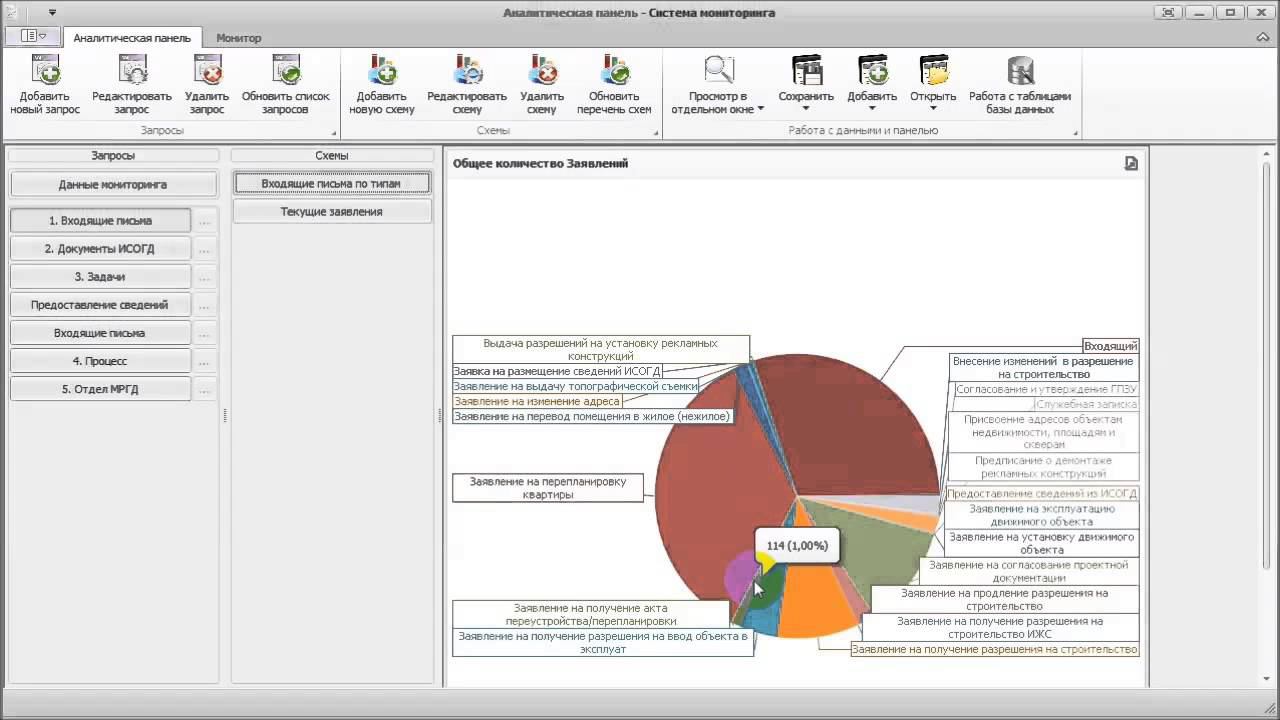This screenshot has height=720, width=1280.
Task: Click the ellipsis button beside 3. Задачи
Action: tap(205, 277)
